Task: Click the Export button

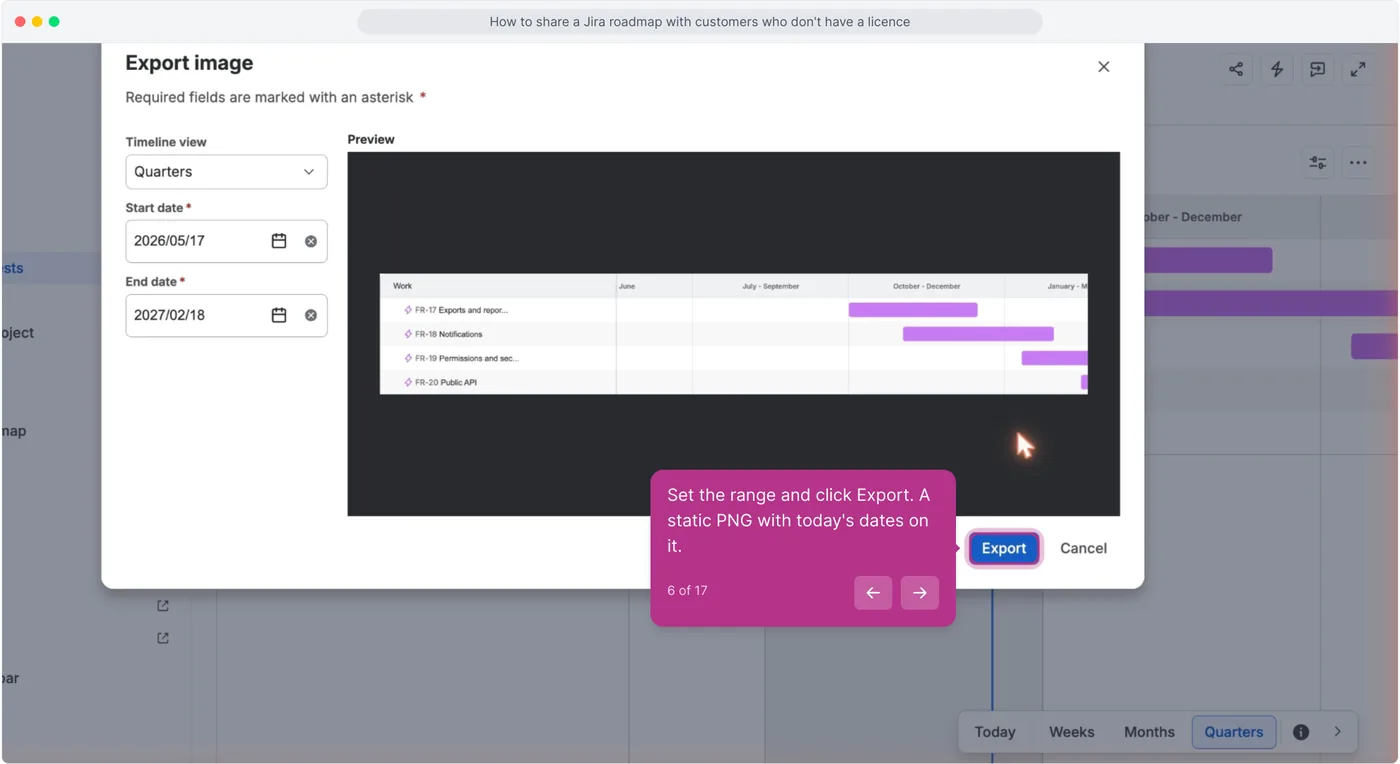Action: coord(1004,548)
